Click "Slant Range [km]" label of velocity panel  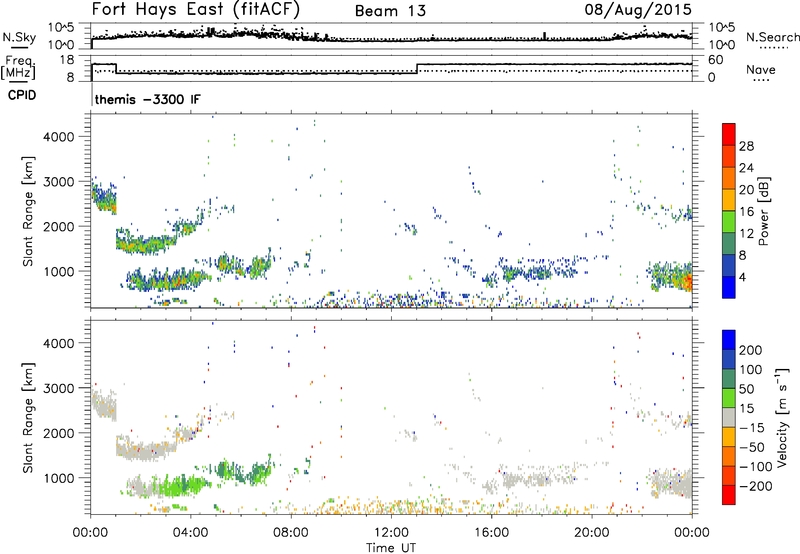(x=28, y=418)
